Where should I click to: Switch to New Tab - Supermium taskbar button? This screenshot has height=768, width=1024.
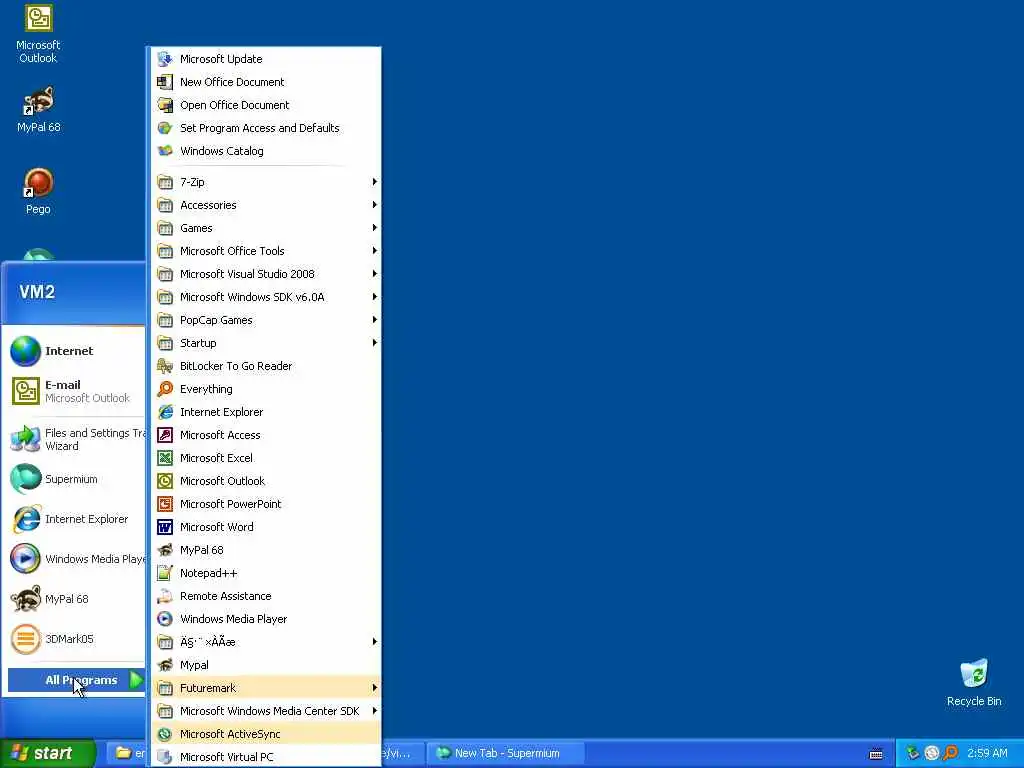pos(505,753)
